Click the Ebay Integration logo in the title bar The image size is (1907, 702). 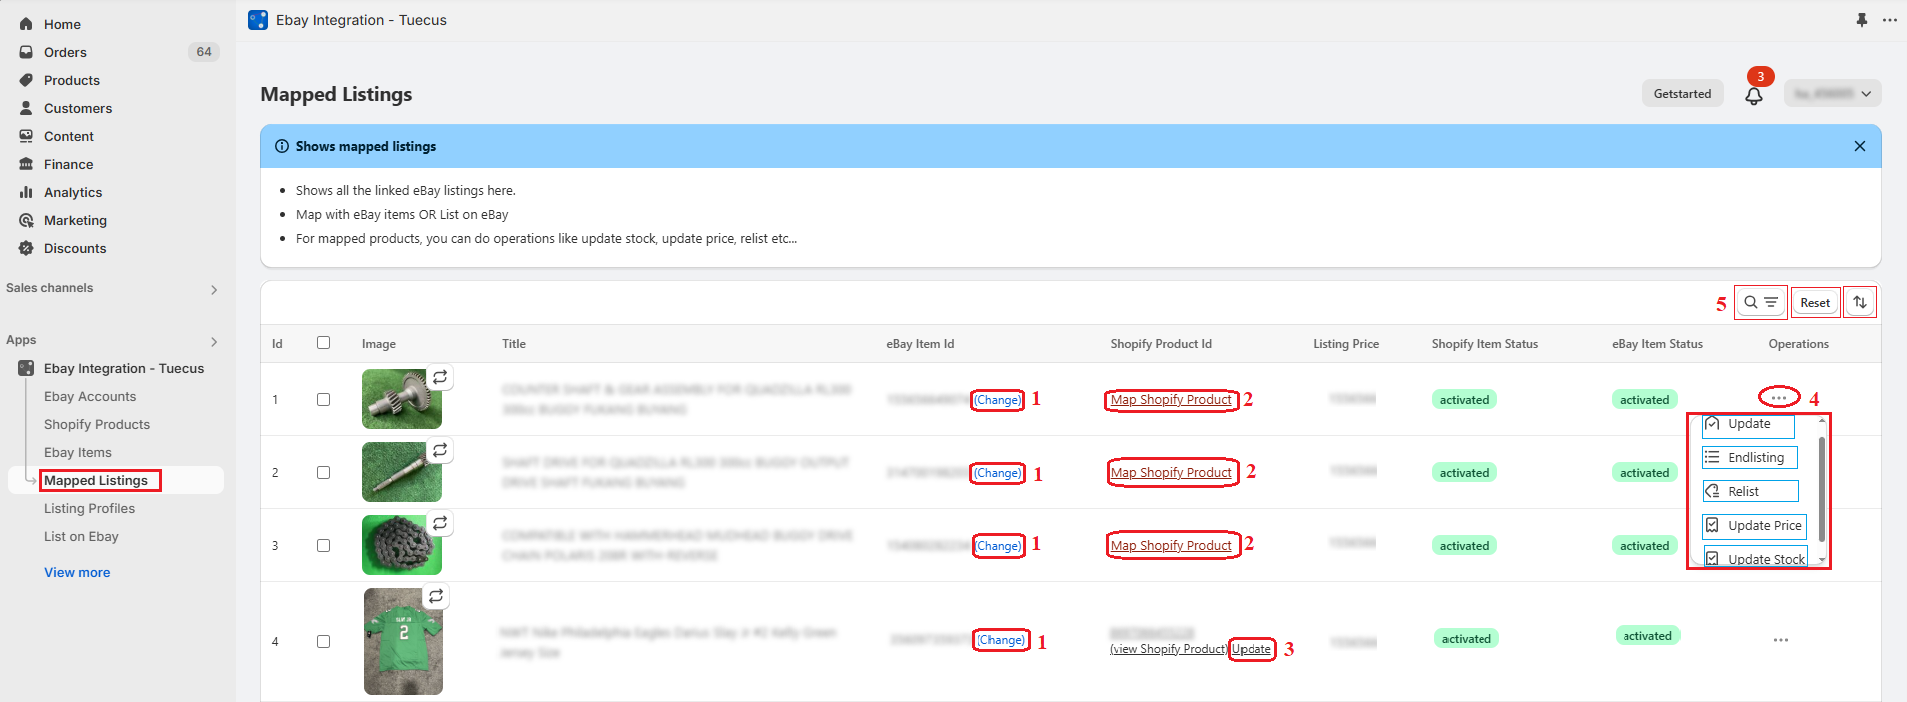pos(258,20)
